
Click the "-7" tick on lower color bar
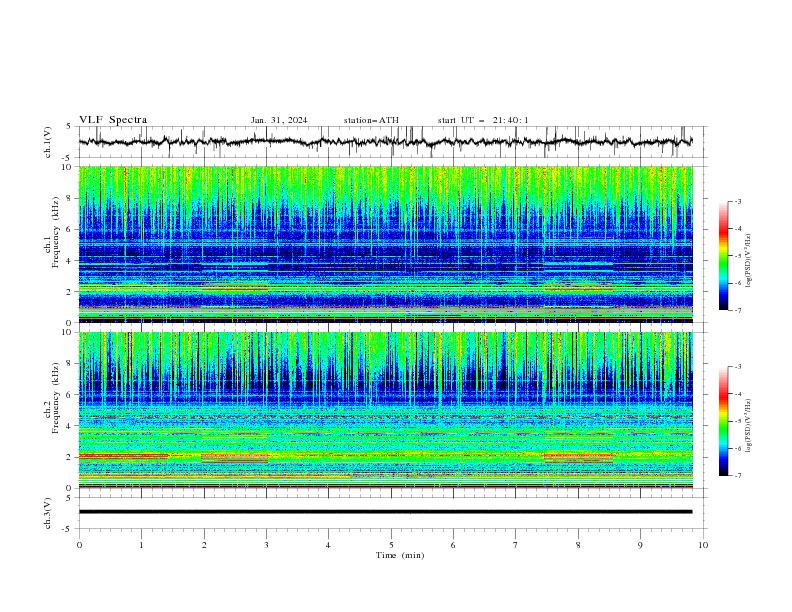pyautogui.click(x=737, y=476)
